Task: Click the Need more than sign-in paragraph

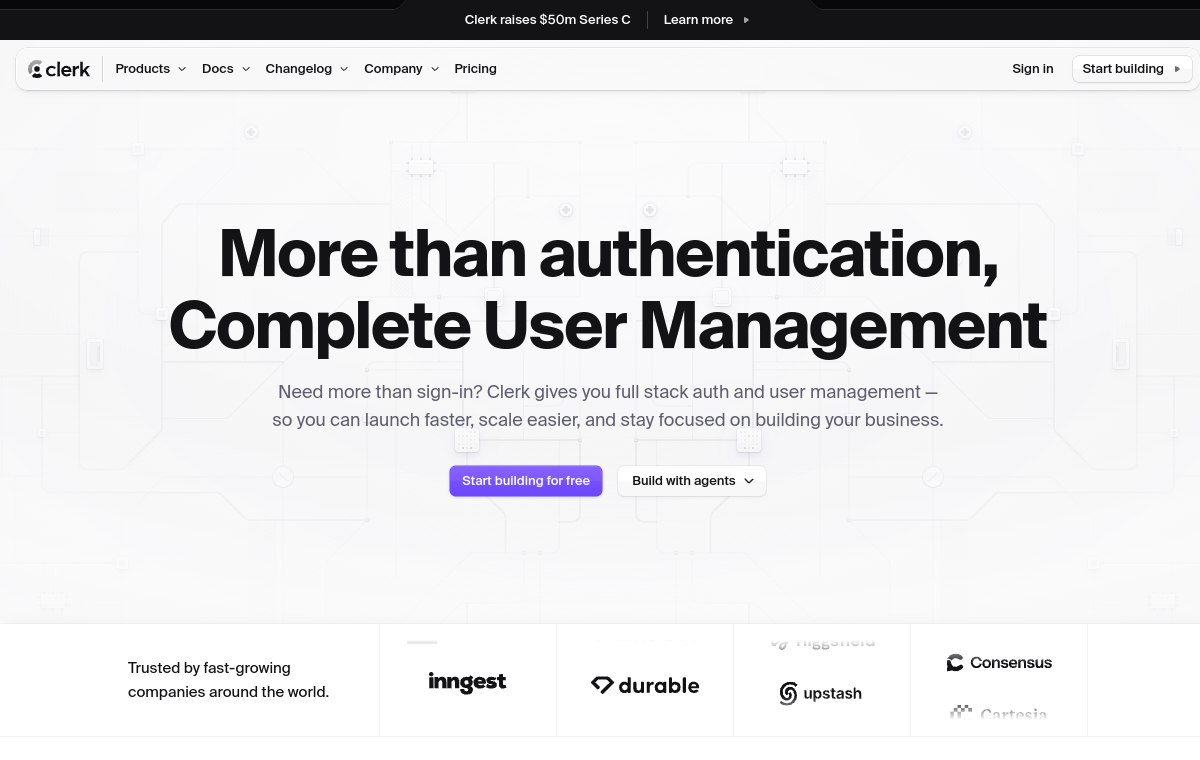Action: tap(608, 405)
